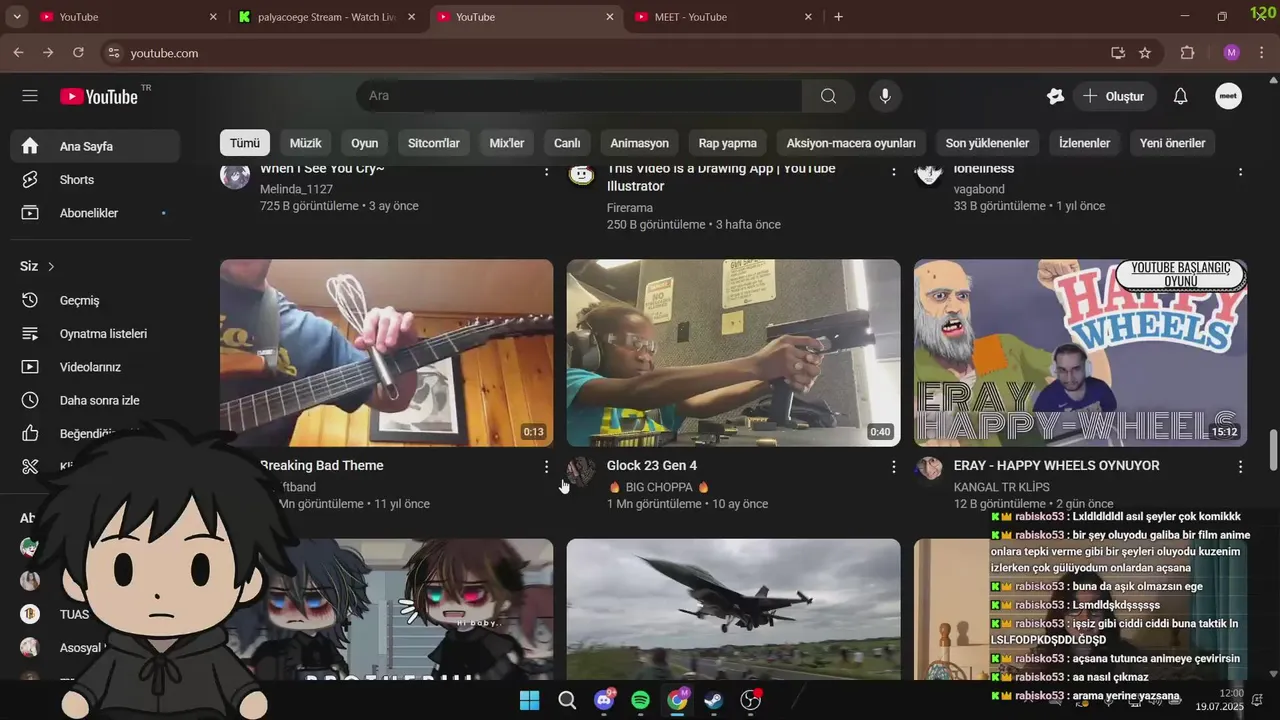Select the İzlenenler filter chip
1280x720 pixels.
click(1085, 143)
